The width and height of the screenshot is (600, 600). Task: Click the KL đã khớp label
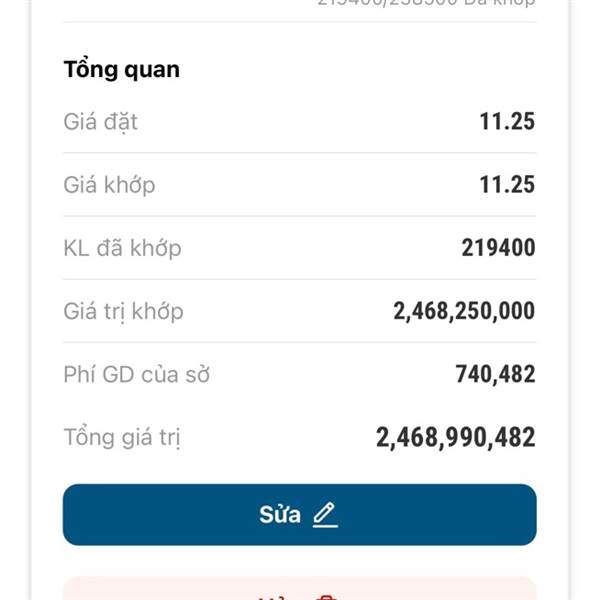pyautogui.click(x=122, y=248)
